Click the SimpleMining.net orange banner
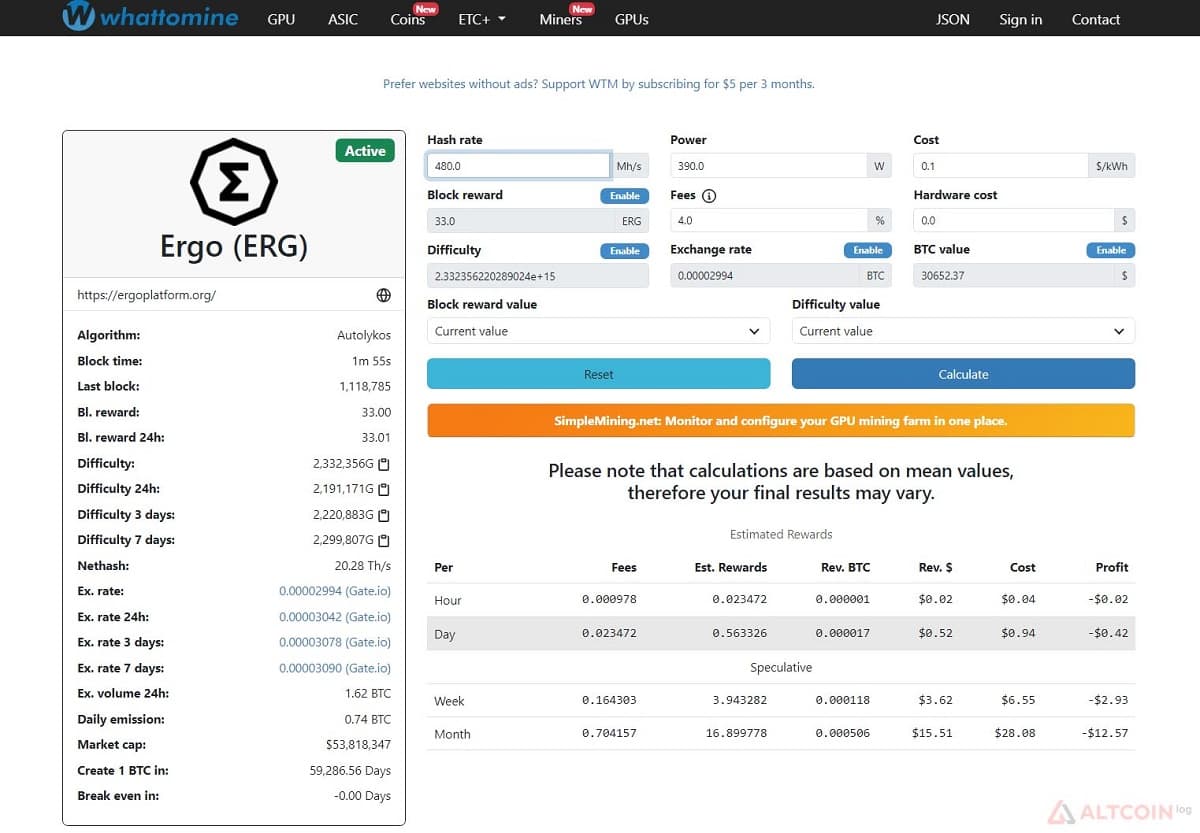1200x833 pixels. (x=781, y=421)
